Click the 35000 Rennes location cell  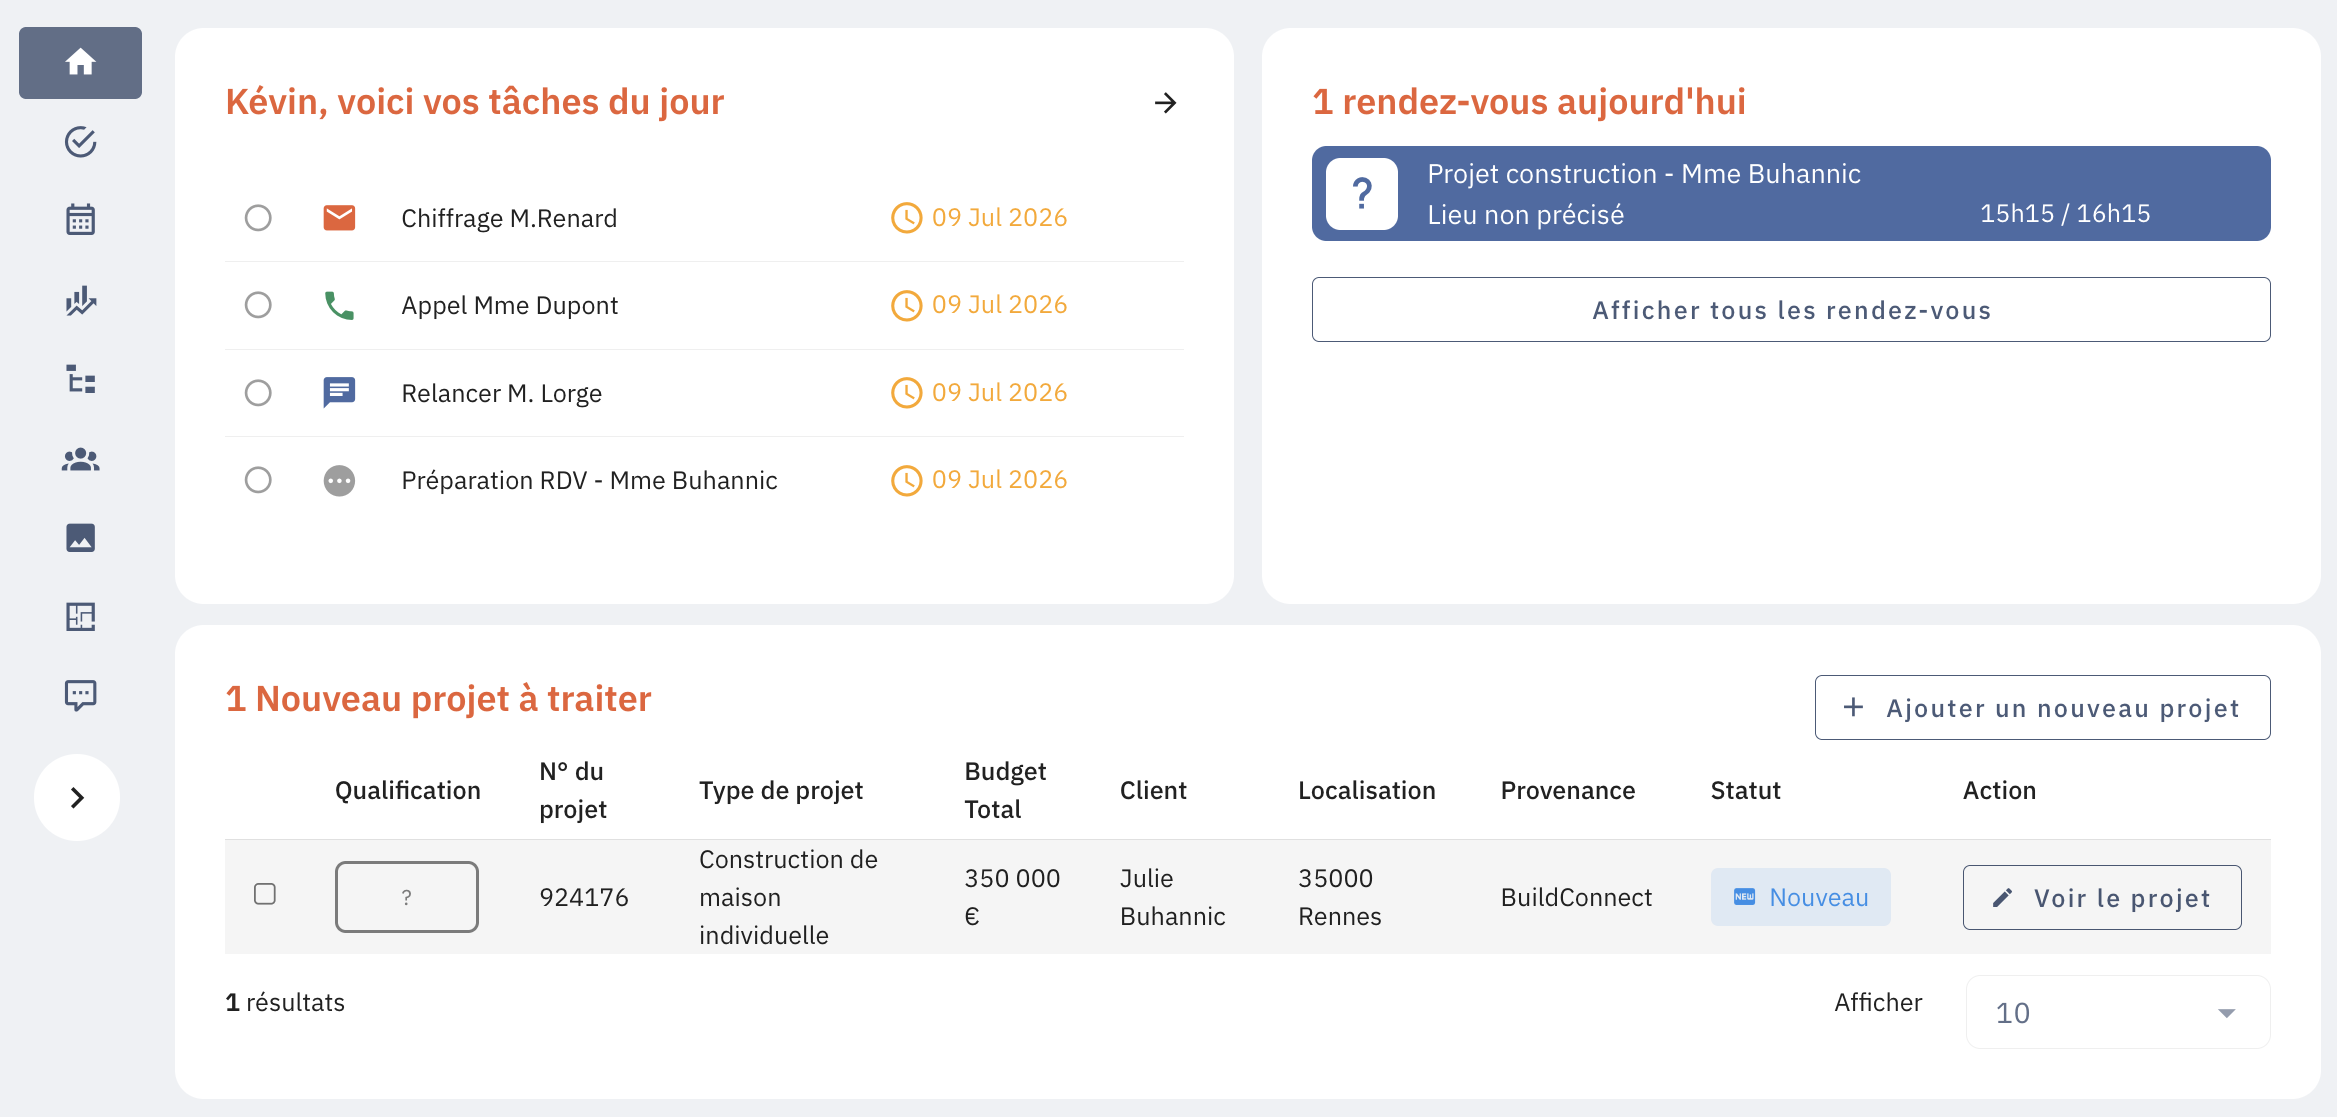point(1339,897)
